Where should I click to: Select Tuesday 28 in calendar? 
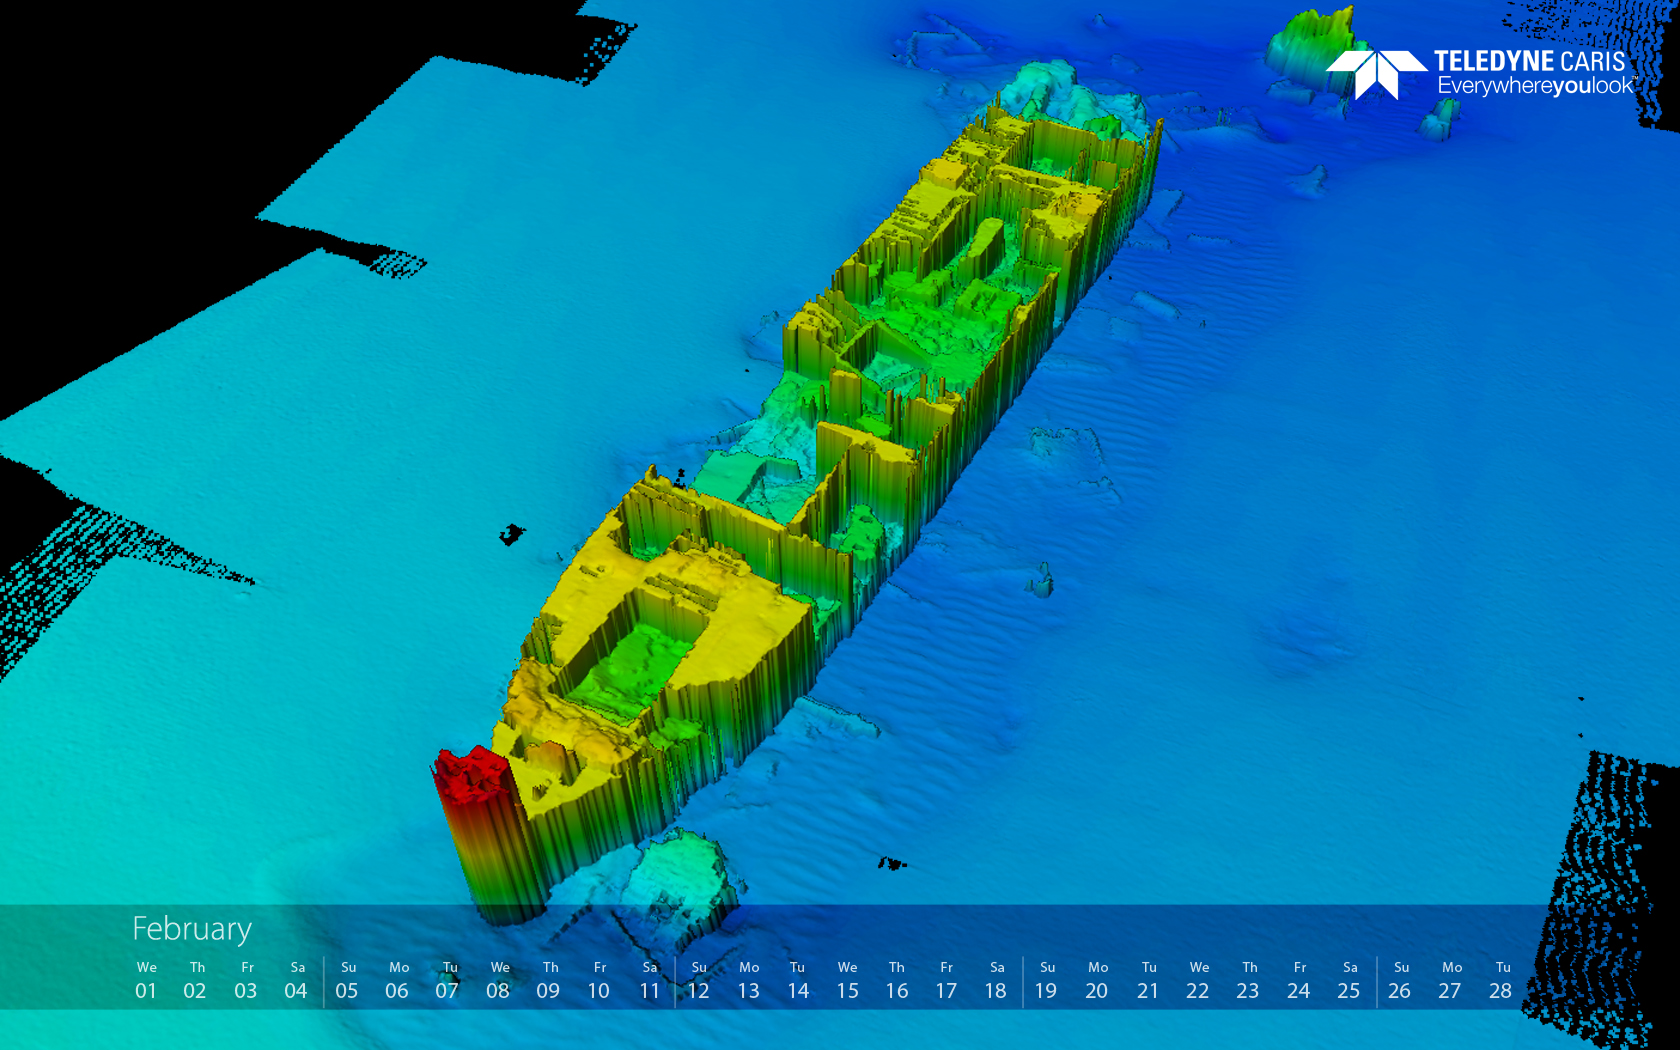click(1501, 981)
